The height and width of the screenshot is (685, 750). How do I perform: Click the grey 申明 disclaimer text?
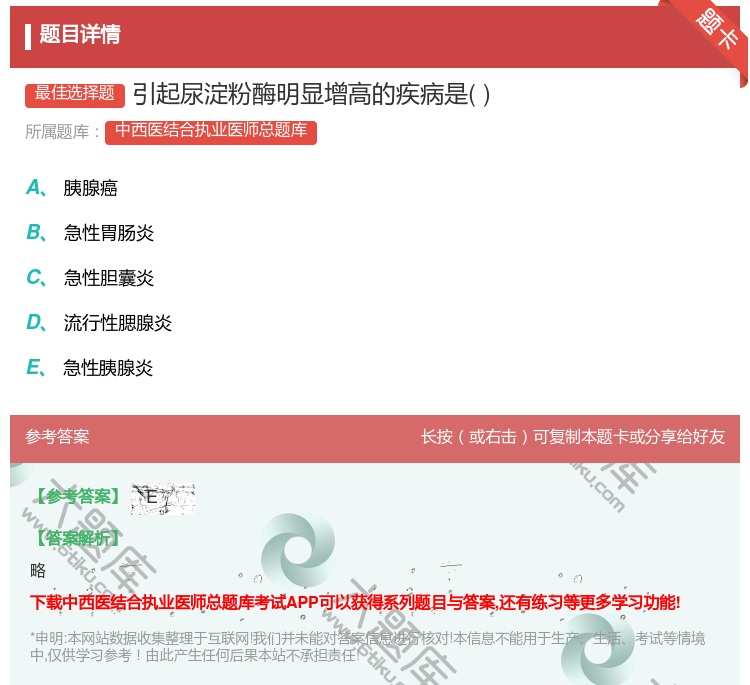pos(367,646)
